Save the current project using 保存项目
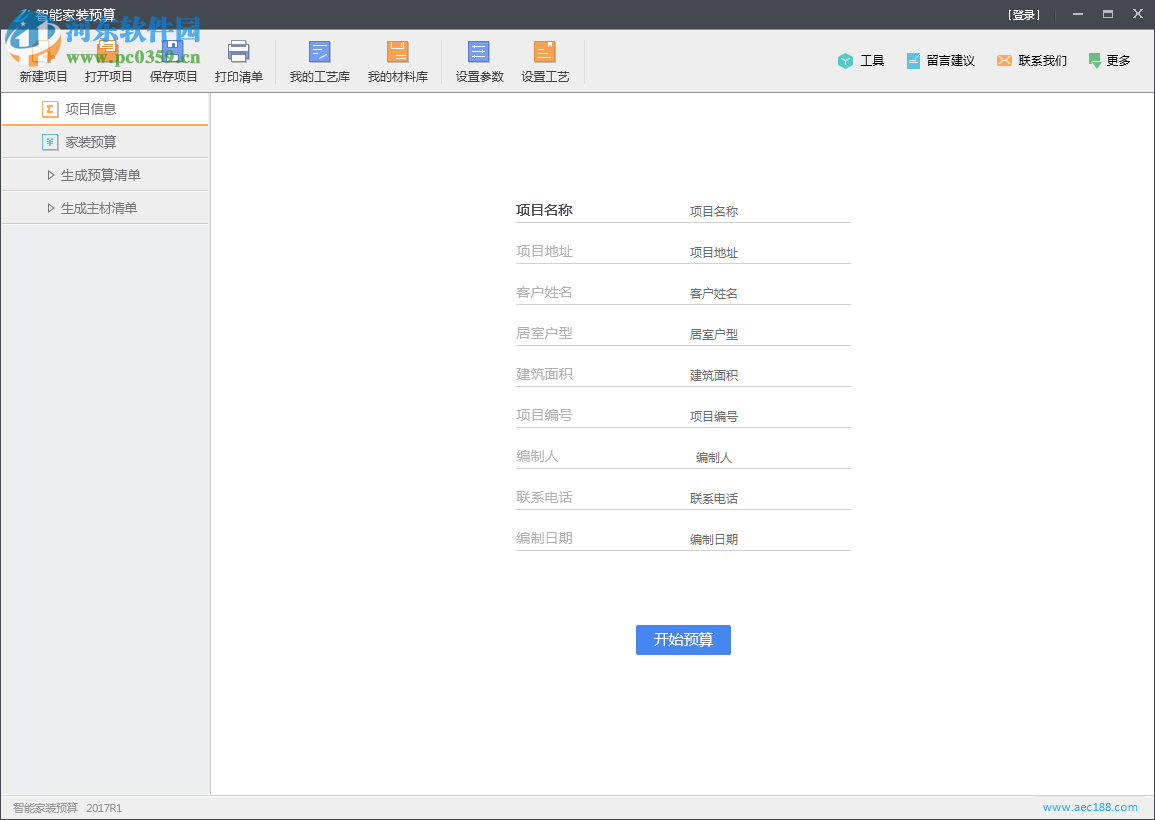This screenshot has width=1155, height=820. [x=173, y=60]
